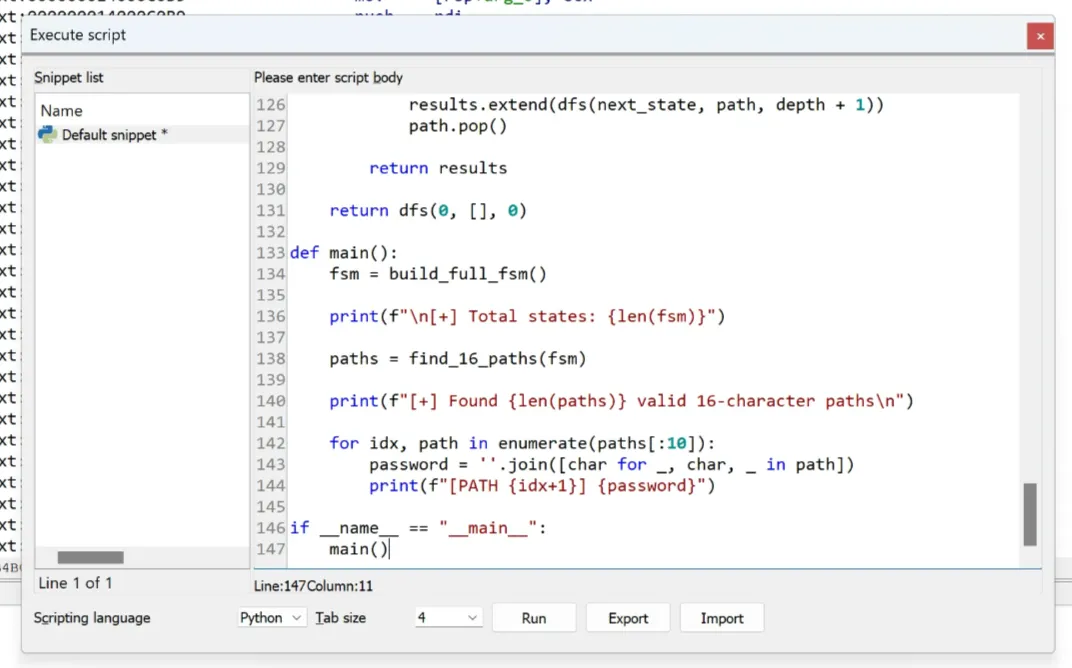The height and width of the screenshot is (668, 1072).
Task: Click the 'for idx, path in enumerate' line
Action: 523,443
